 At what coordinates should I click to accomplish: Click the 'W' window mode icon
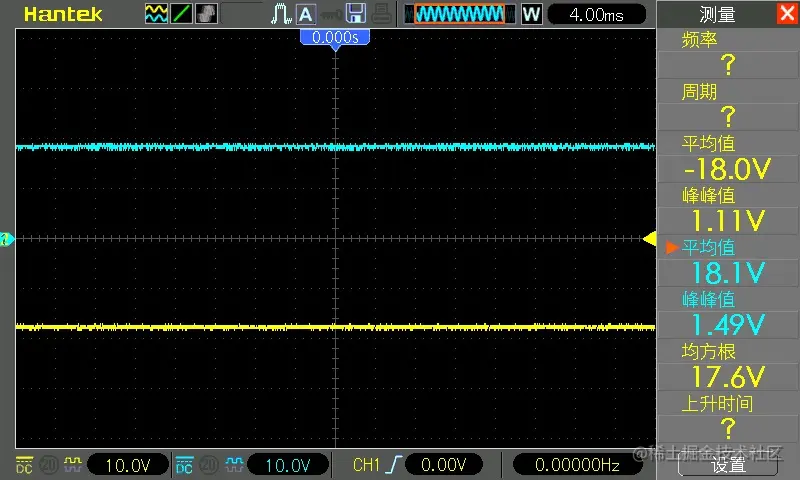(531, 14)
